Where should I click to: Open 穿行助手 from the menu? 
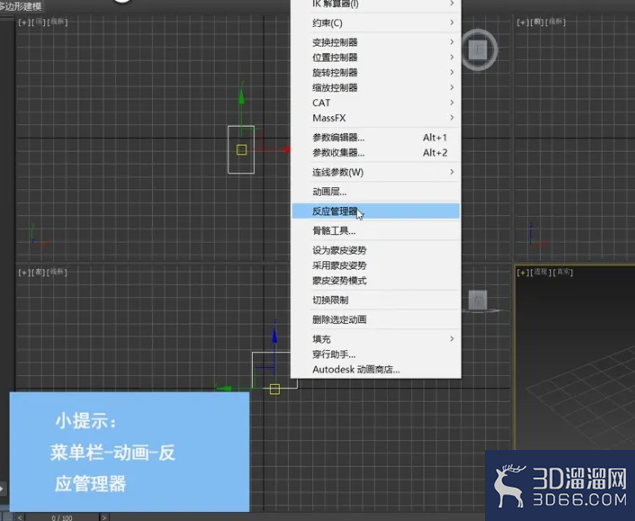(x=375, y=354)
